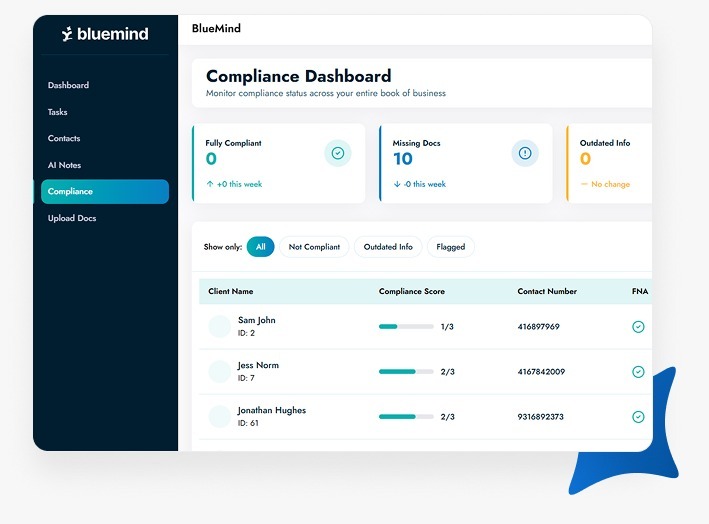
Task: Click the 2/3 score for Jonathan Hughes
Action: (448, 416)
